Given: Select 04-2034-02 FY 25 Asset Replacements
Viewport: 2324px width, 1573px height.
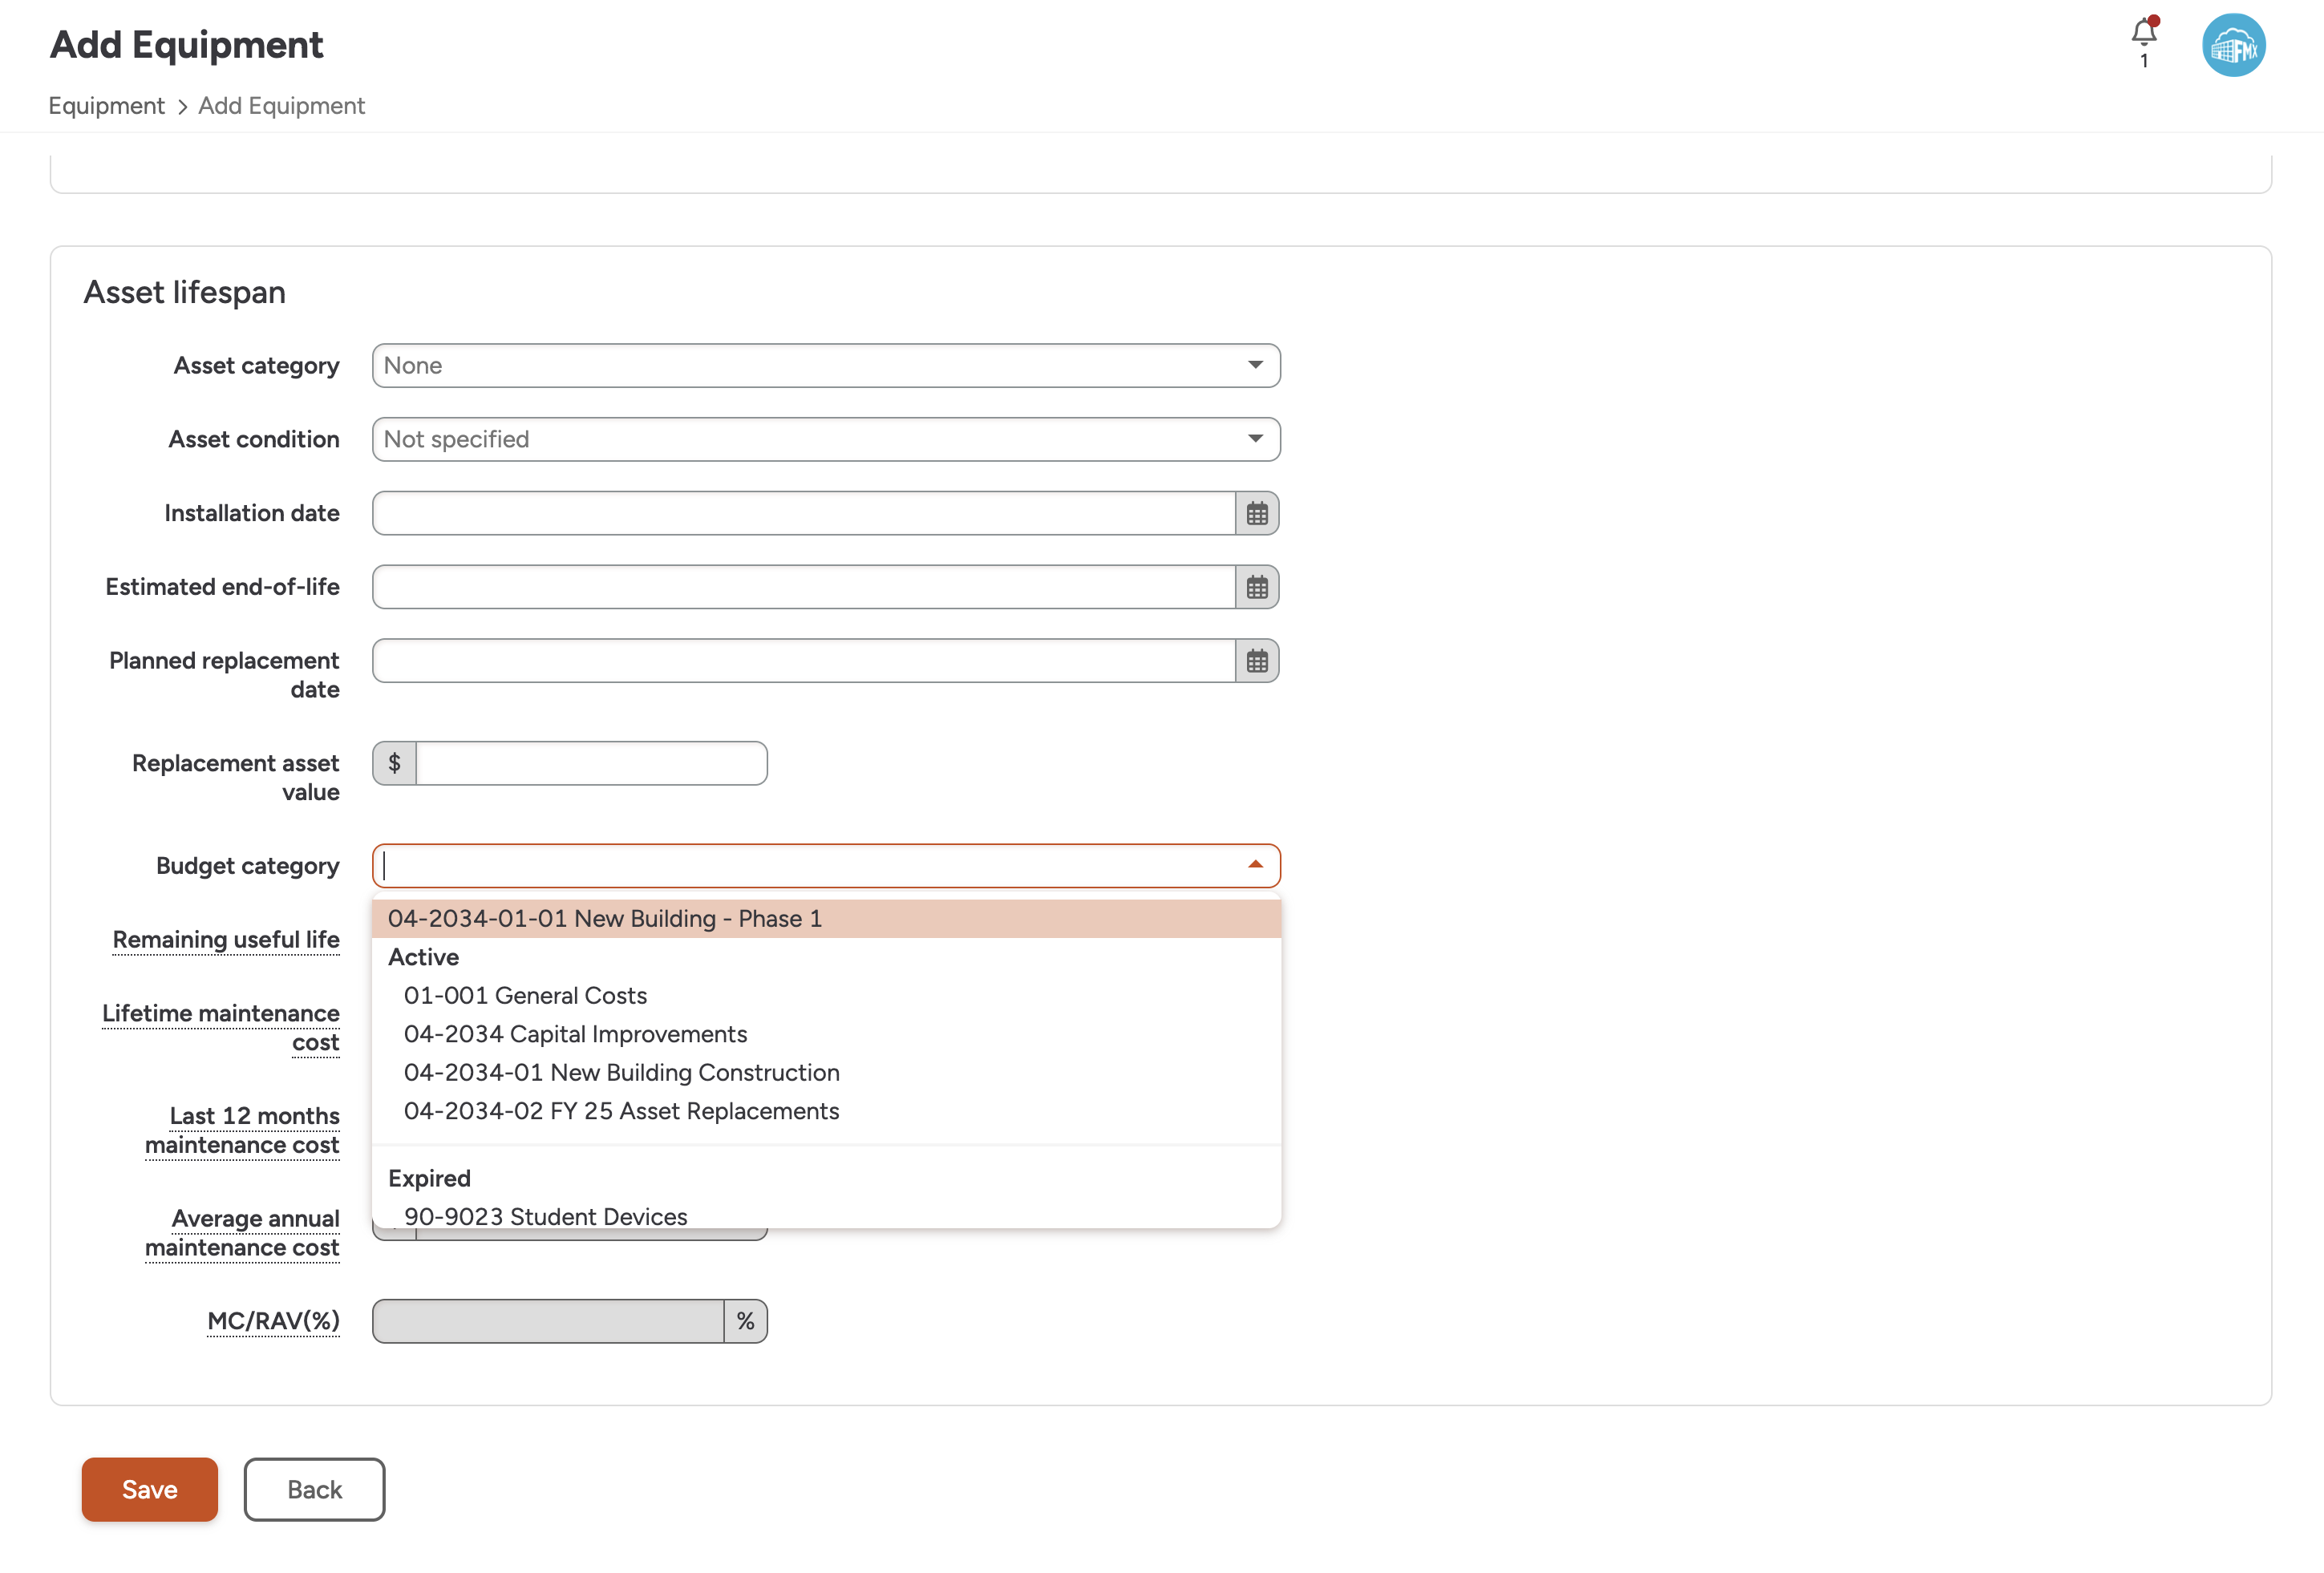Looking at the screenshot, I should click(x=621, y=1112).
